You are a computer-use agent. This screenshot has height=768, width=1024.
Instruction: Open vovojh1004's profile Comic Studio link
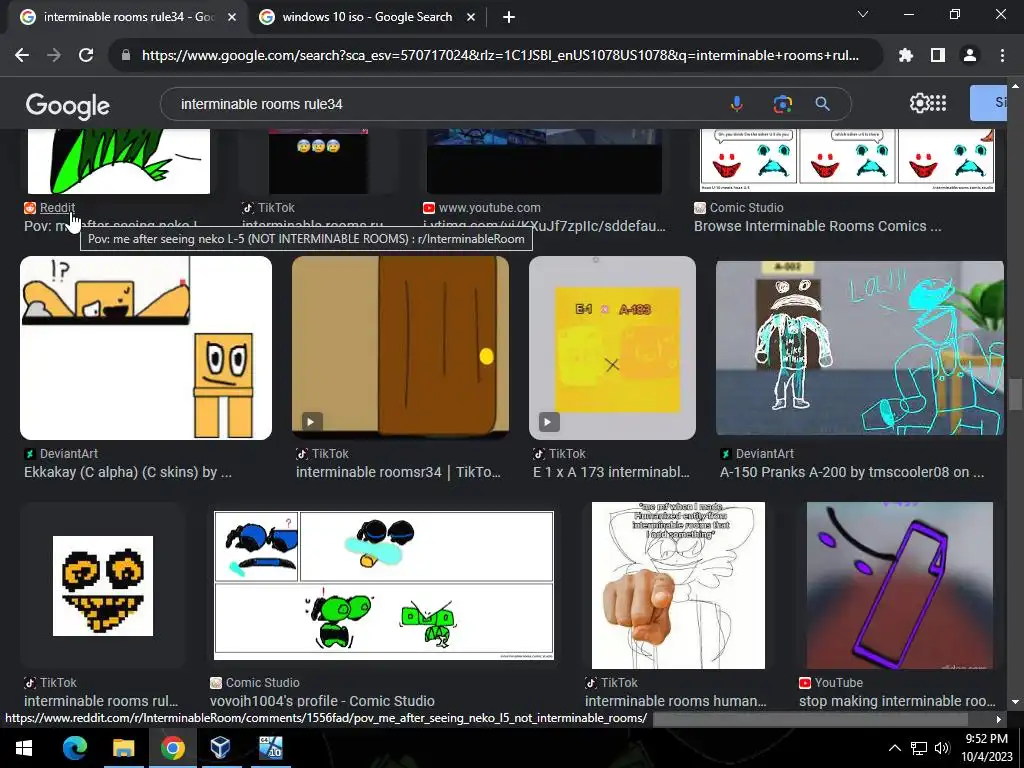pyautogui.click(x=322, y=701)
